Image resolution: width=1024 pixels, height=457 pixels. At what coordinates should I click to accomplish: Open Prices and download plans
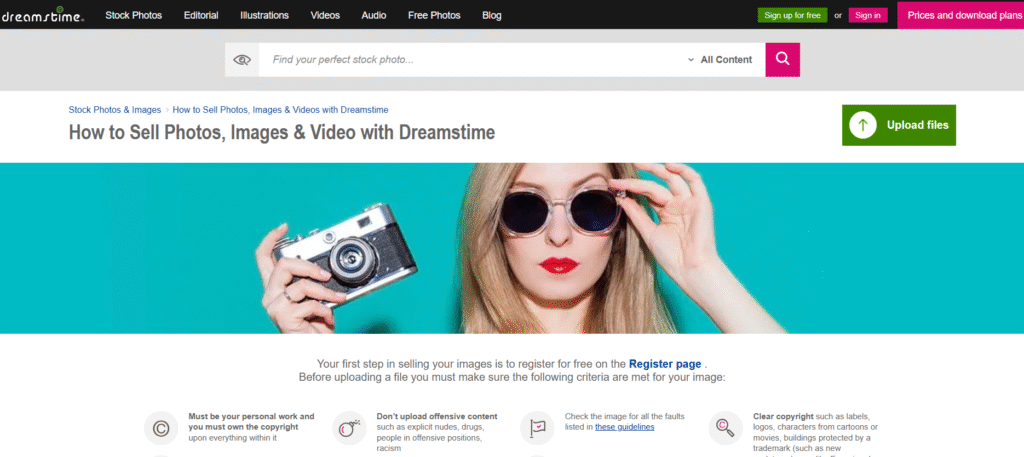point(963,15)
